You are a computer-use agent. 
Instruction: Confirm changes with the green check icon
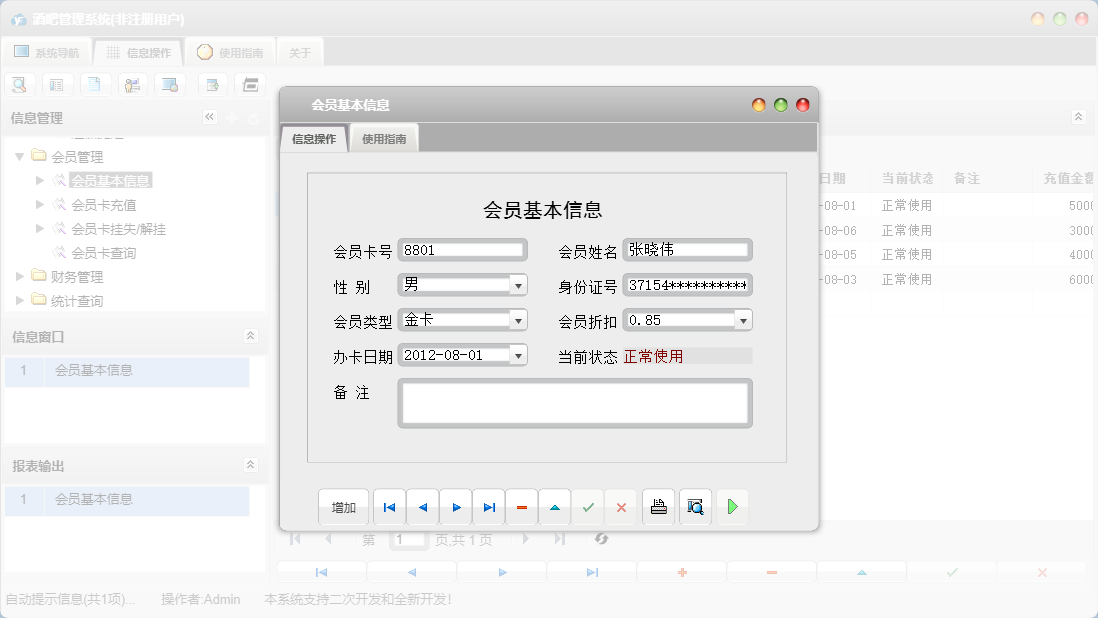(x=588, y=507)
